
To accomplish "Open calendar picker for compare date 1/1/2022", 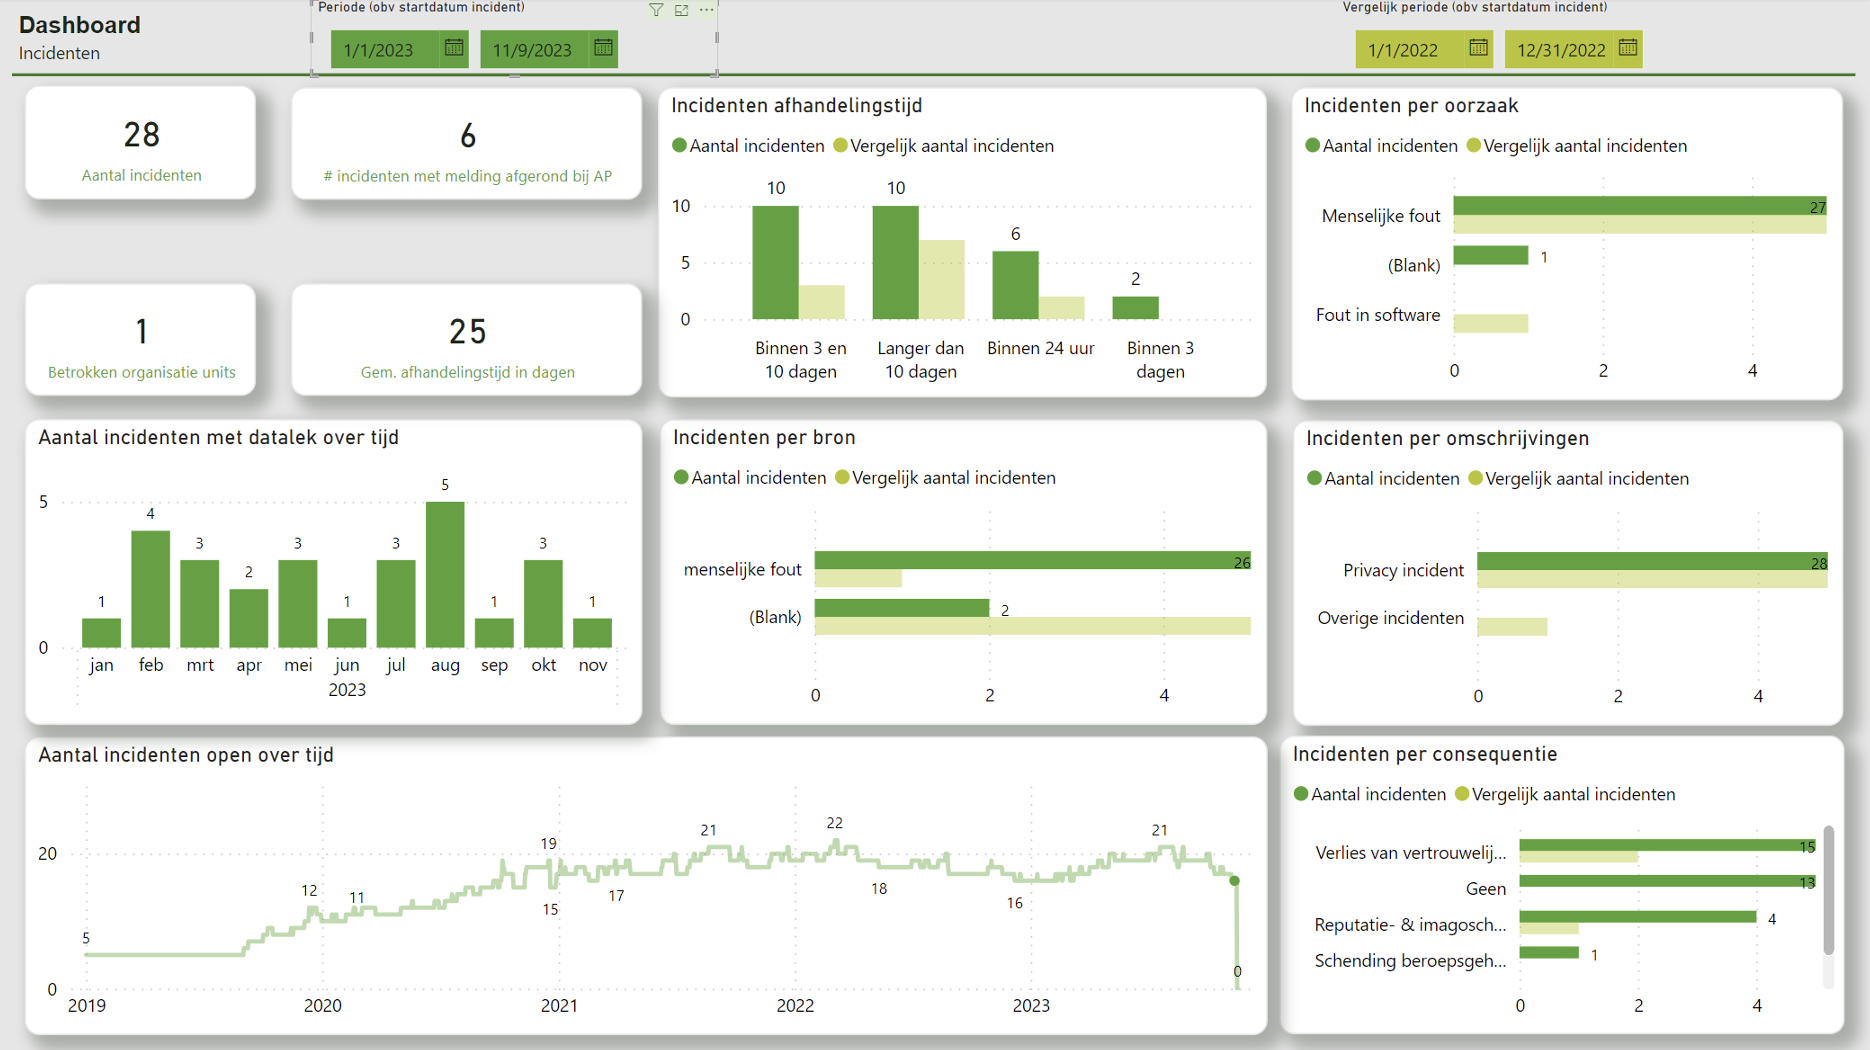I will coord(1478,48).
